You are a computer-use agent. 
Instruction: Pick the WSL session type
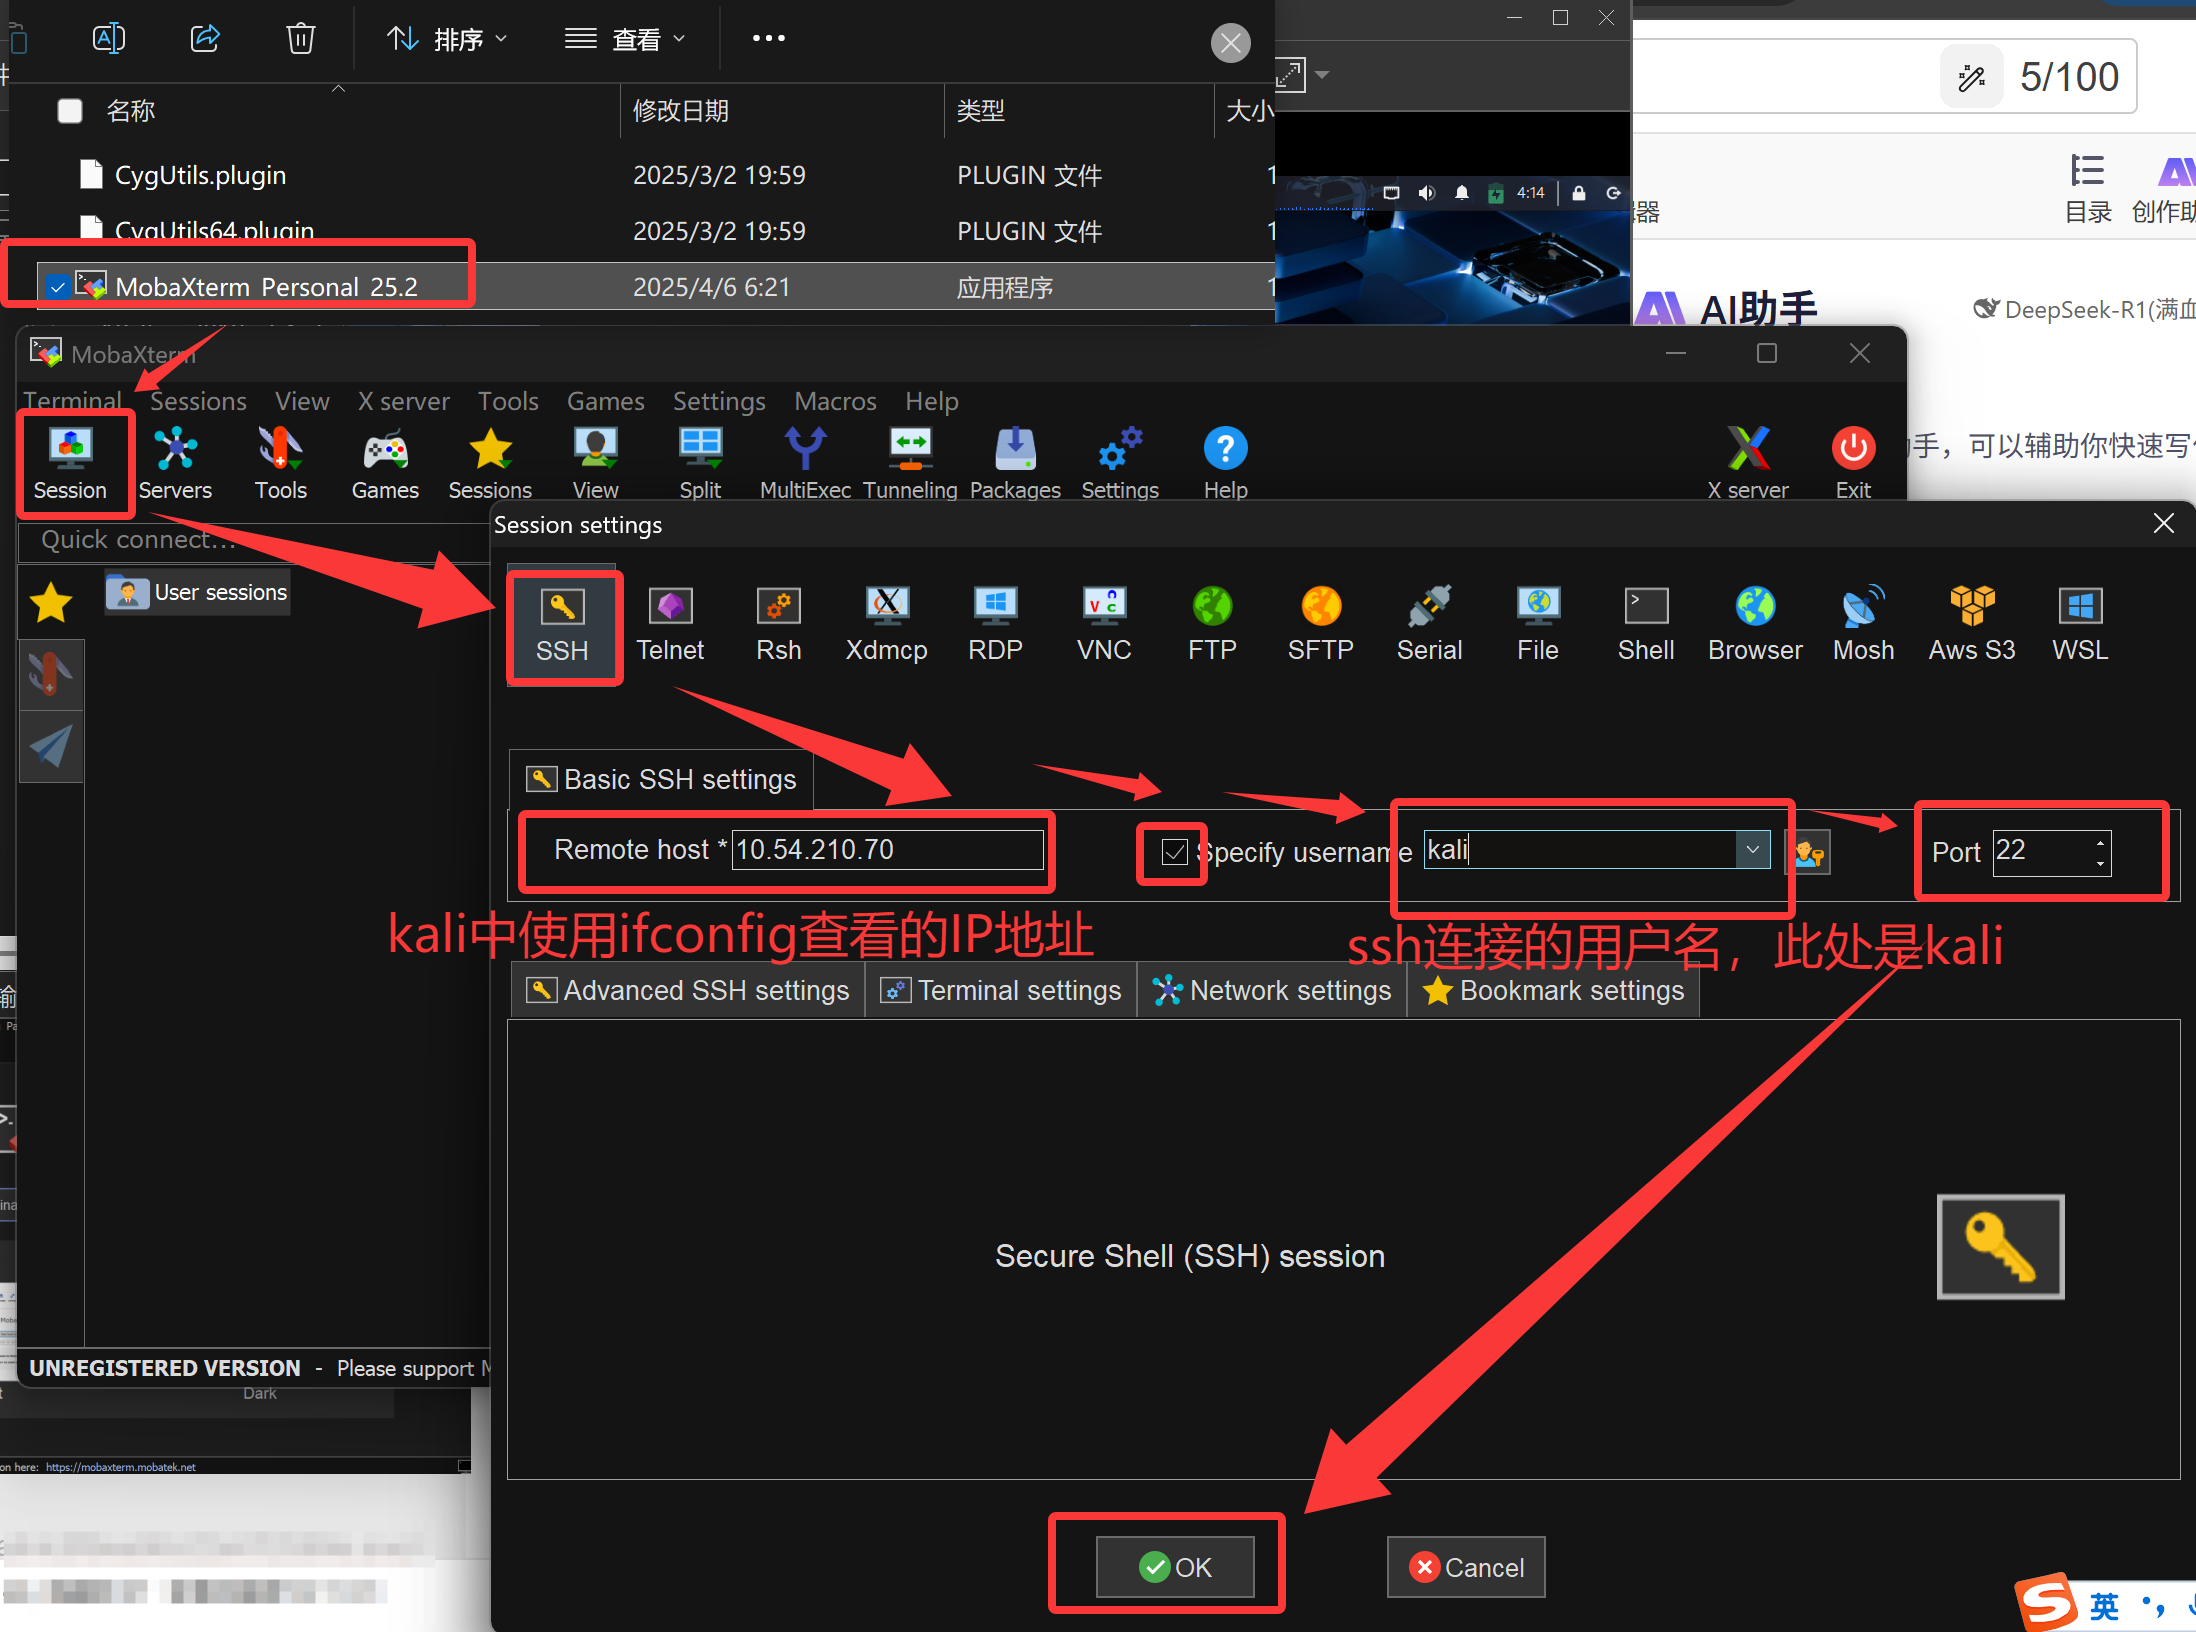(2080, 626)
